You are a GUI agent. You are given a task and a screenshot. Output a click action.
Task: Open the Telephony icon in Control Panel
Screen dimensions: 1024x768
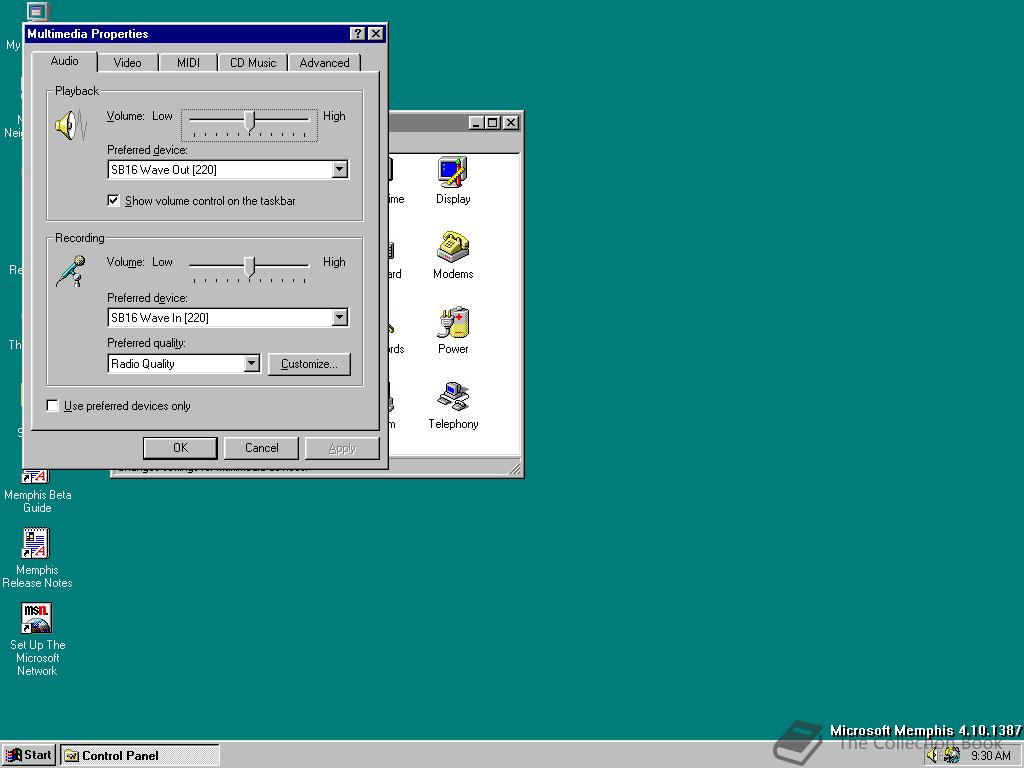point(453,405)
